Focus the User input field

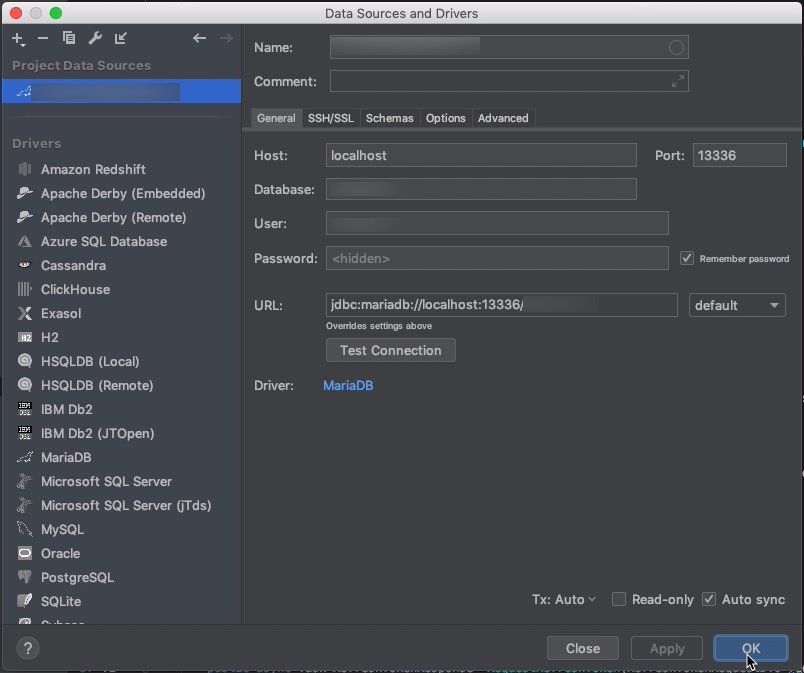497,223
